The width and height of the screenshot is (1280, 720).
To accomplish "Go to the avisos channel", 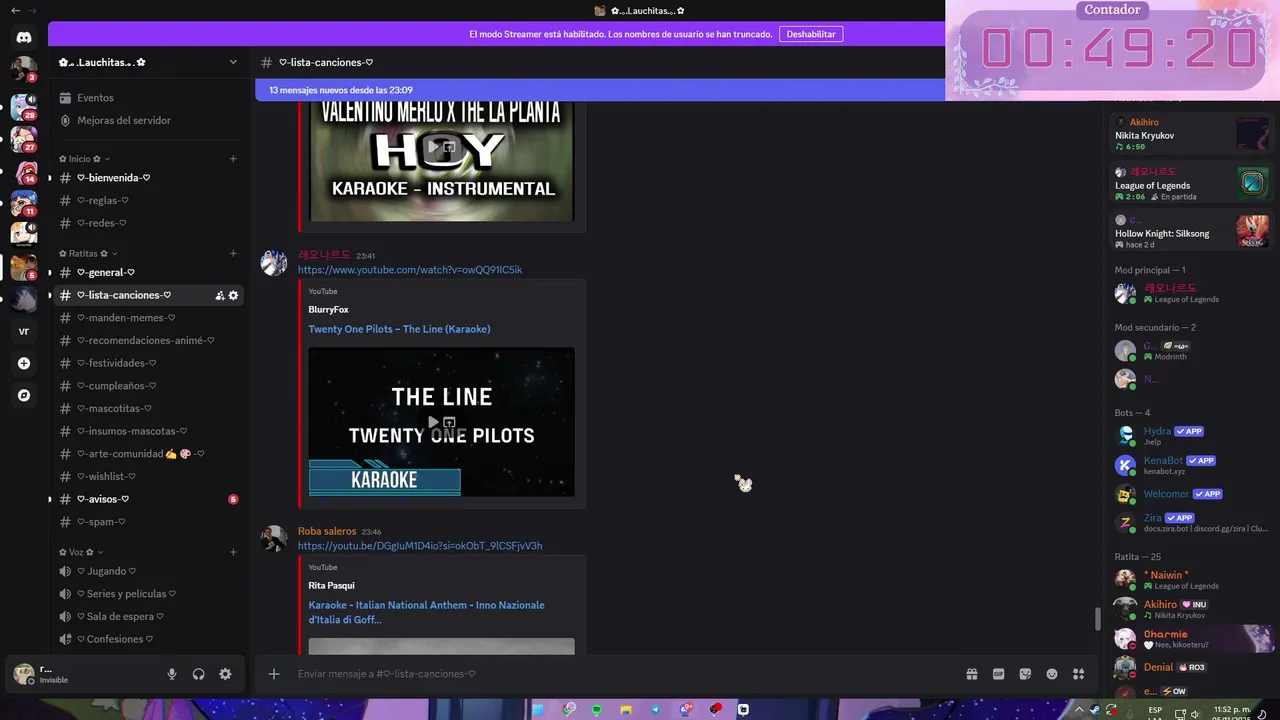I will point(147,499).
